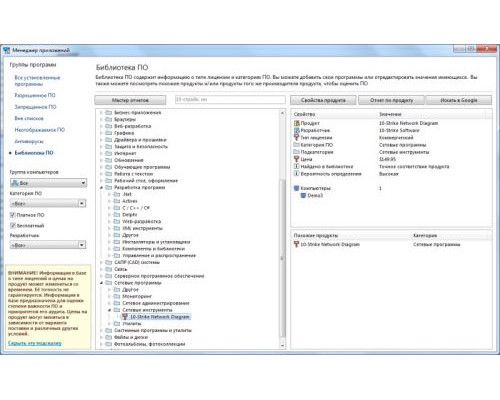Click the Вероятность определения info icon

296,174
